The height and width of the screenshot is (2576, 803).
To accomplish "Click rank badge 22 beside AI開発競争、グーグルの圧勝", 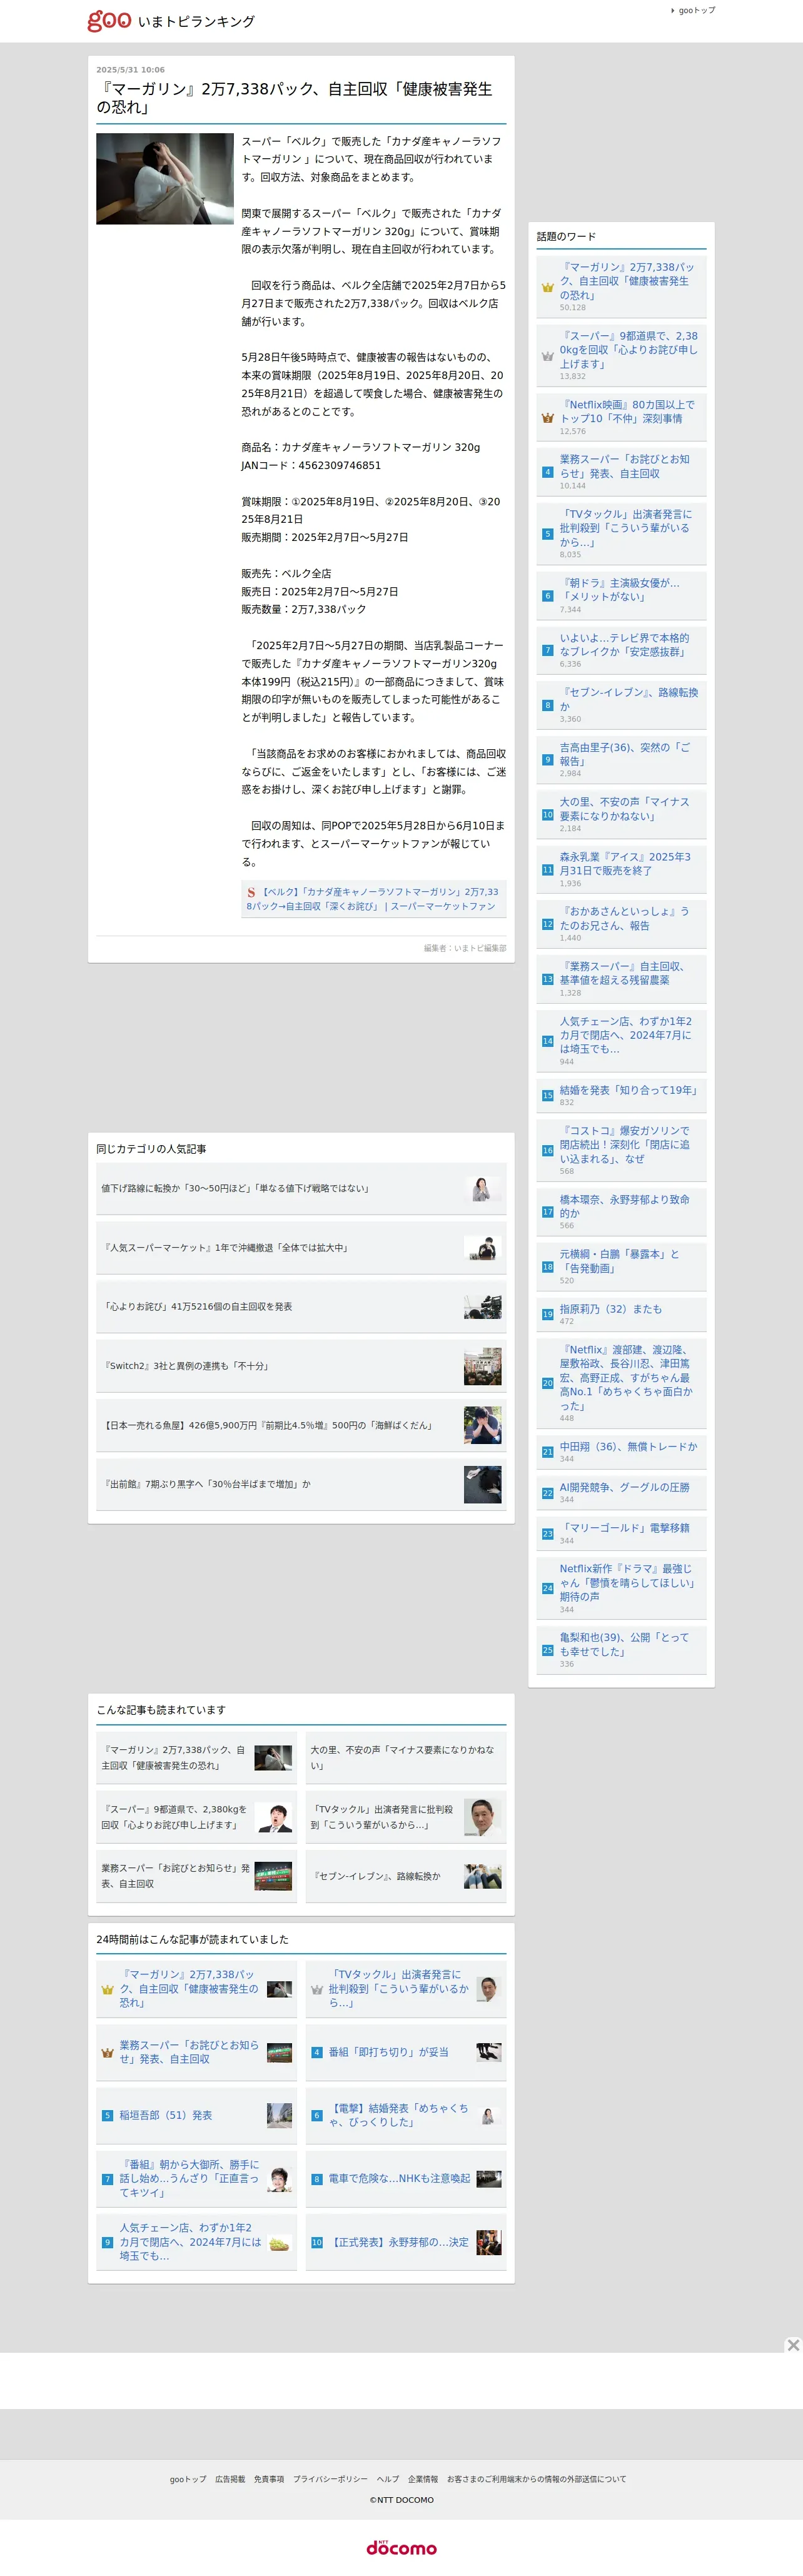I will click(548, 1493).
